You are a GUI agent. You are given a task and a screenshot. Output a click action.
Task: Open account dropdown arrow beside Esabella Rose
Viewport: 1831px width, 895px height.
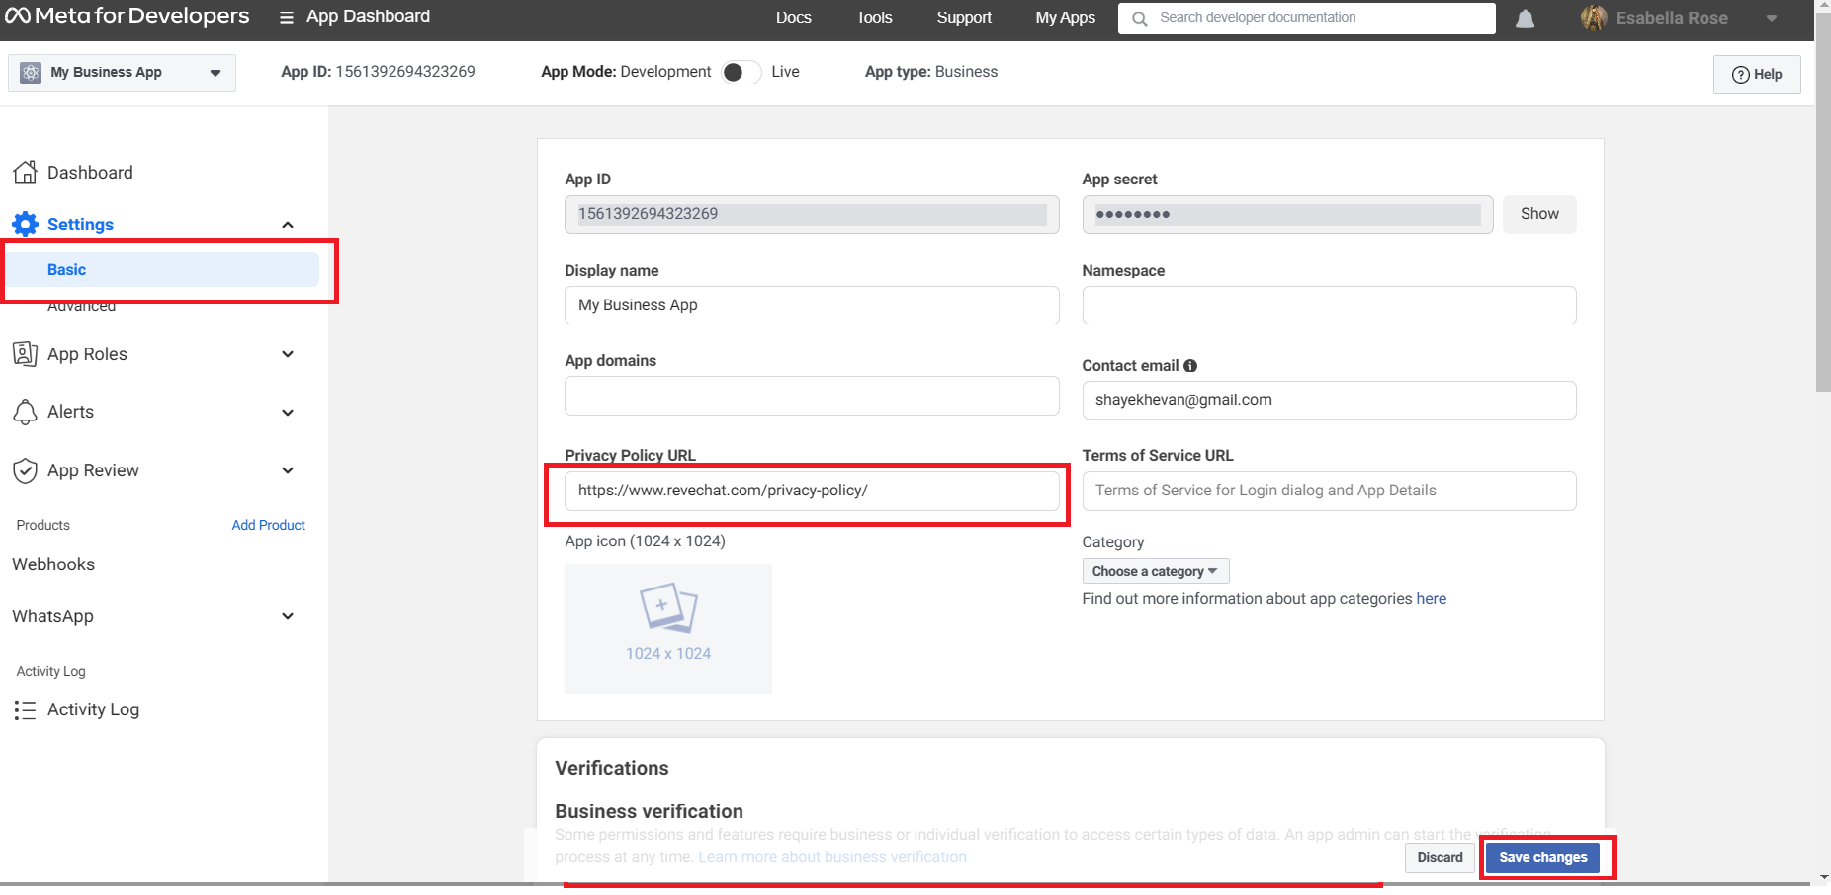click(1772, 18)
